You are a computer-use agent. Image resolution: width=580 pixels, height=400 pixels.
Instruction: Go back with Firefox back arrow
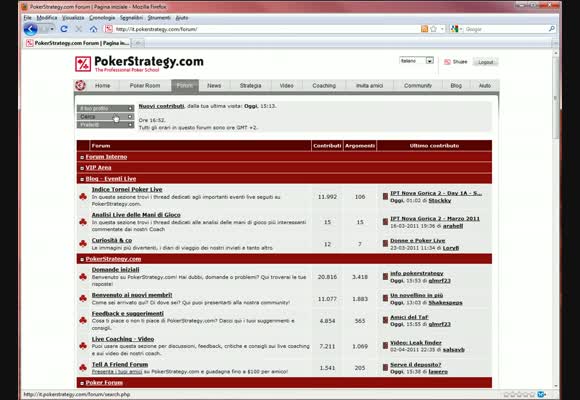(30, 29)
